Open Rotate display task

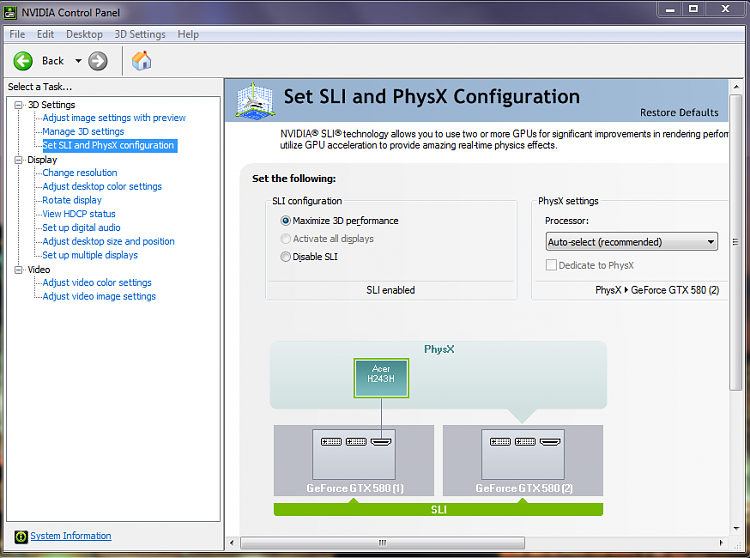72,200
